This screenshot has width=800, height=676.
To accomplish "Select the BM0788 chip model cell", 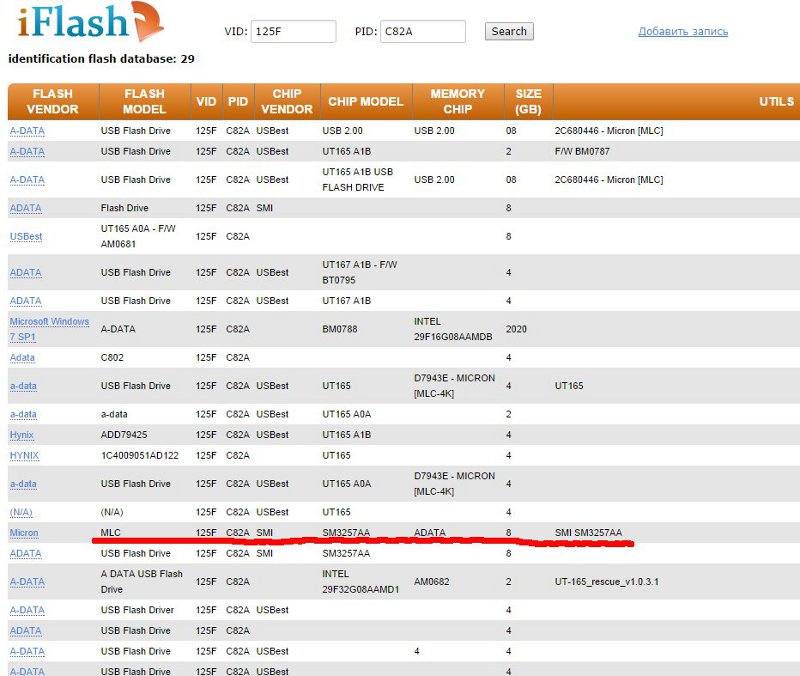I will tap(340, 329).
